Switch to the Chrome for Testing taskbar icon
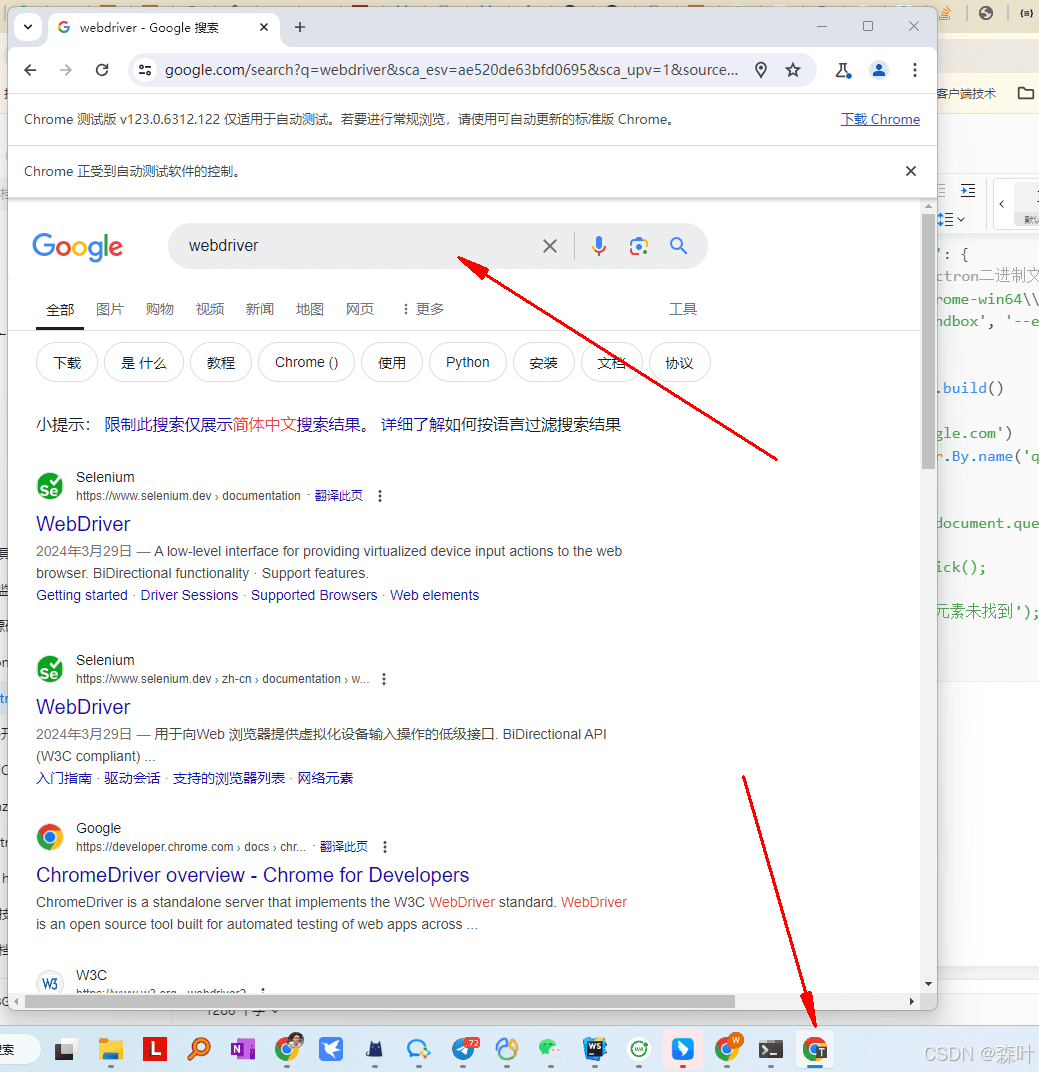1039x1072 pixels. [x=815, y=1049]
